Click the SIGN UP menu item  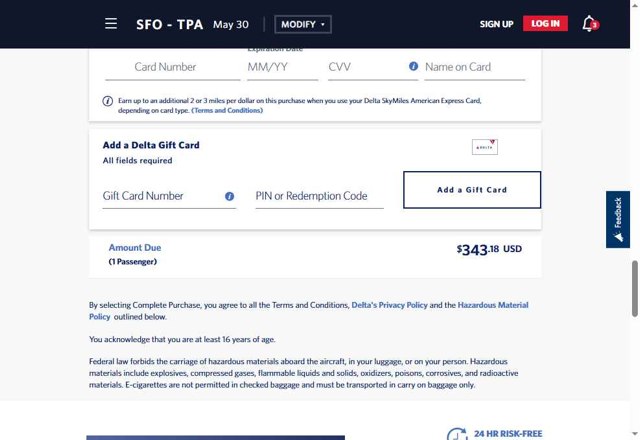coord(496,24)
